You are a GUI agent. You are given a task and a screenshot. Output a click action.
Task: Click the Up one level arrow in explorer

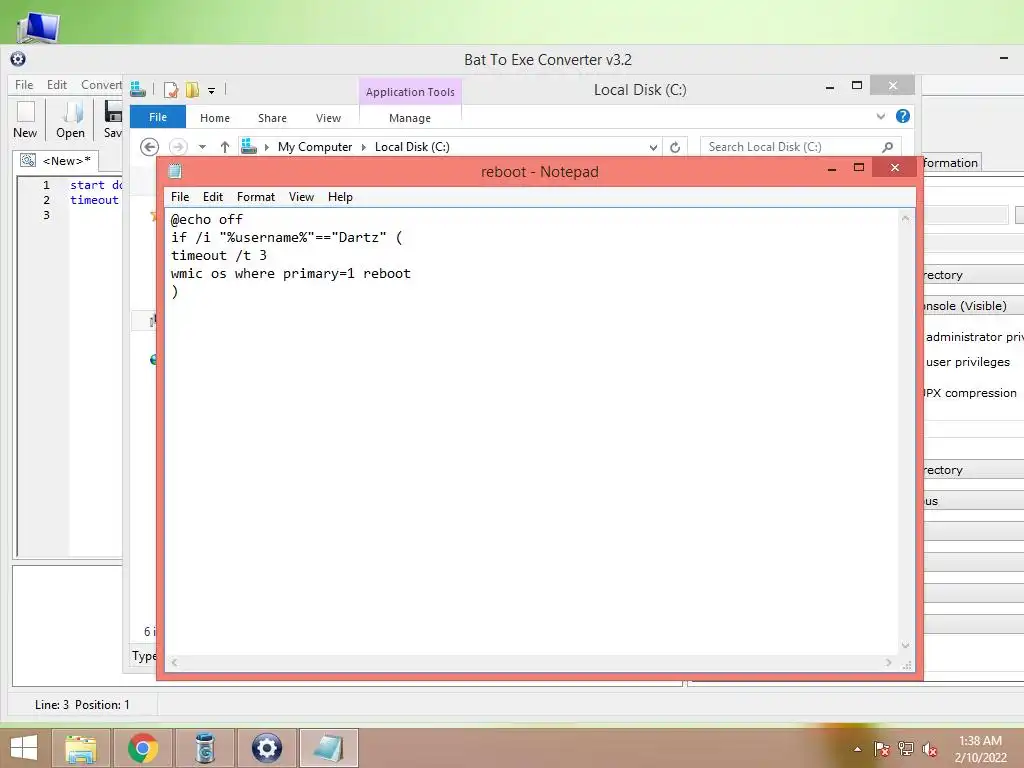(x=225, y=147)
